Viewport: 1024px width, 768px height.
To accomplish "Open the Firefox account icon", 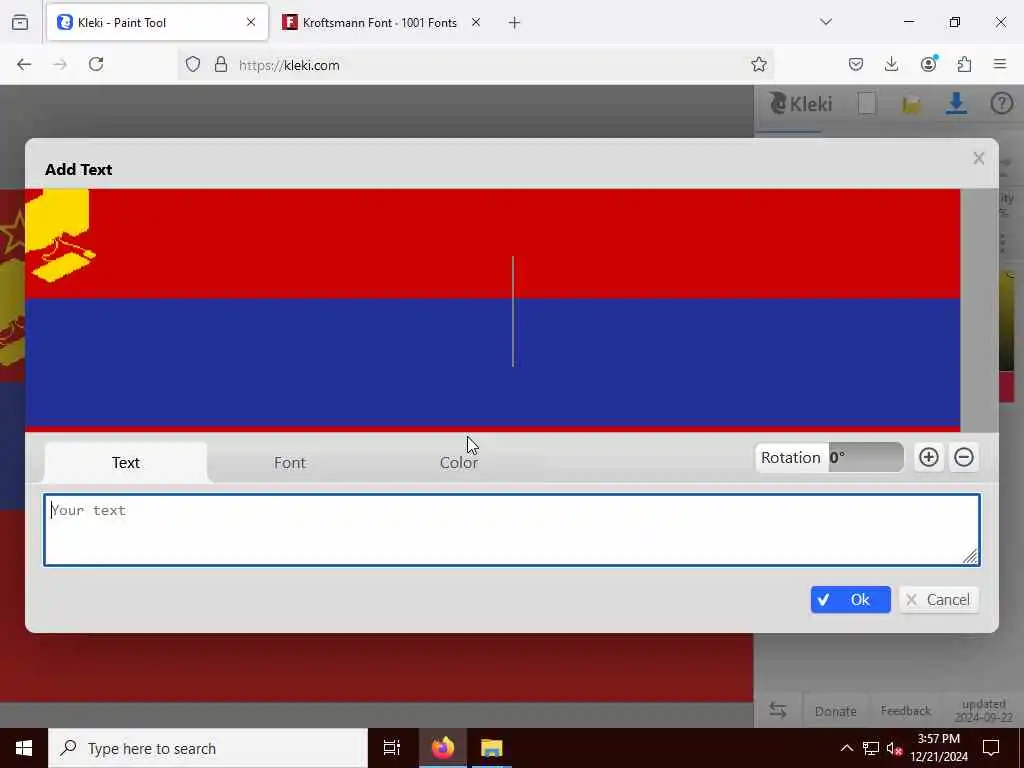I will pos(928,64).
